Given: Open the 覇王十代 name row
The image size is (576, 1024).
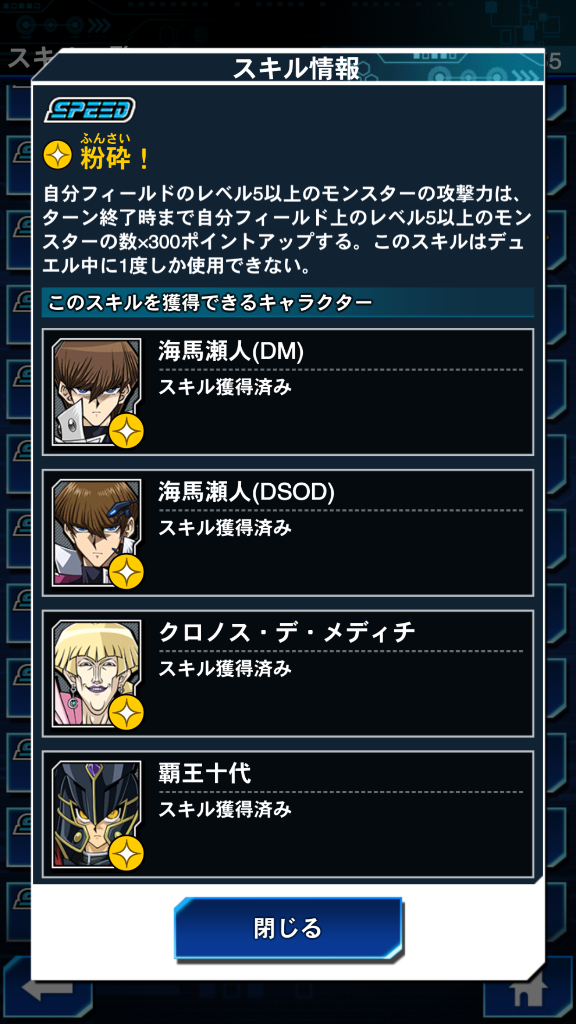Looking at the screenshot, I should click(288, 815).
